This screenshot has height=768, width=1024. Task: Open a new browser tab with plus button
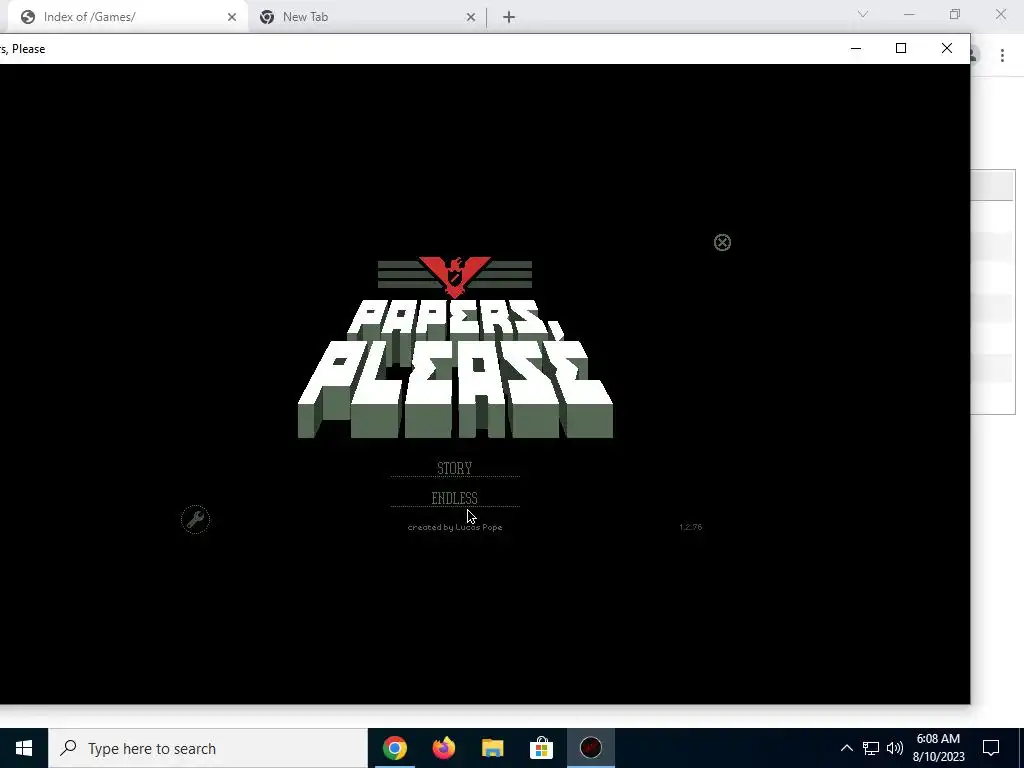click(509, 17)
